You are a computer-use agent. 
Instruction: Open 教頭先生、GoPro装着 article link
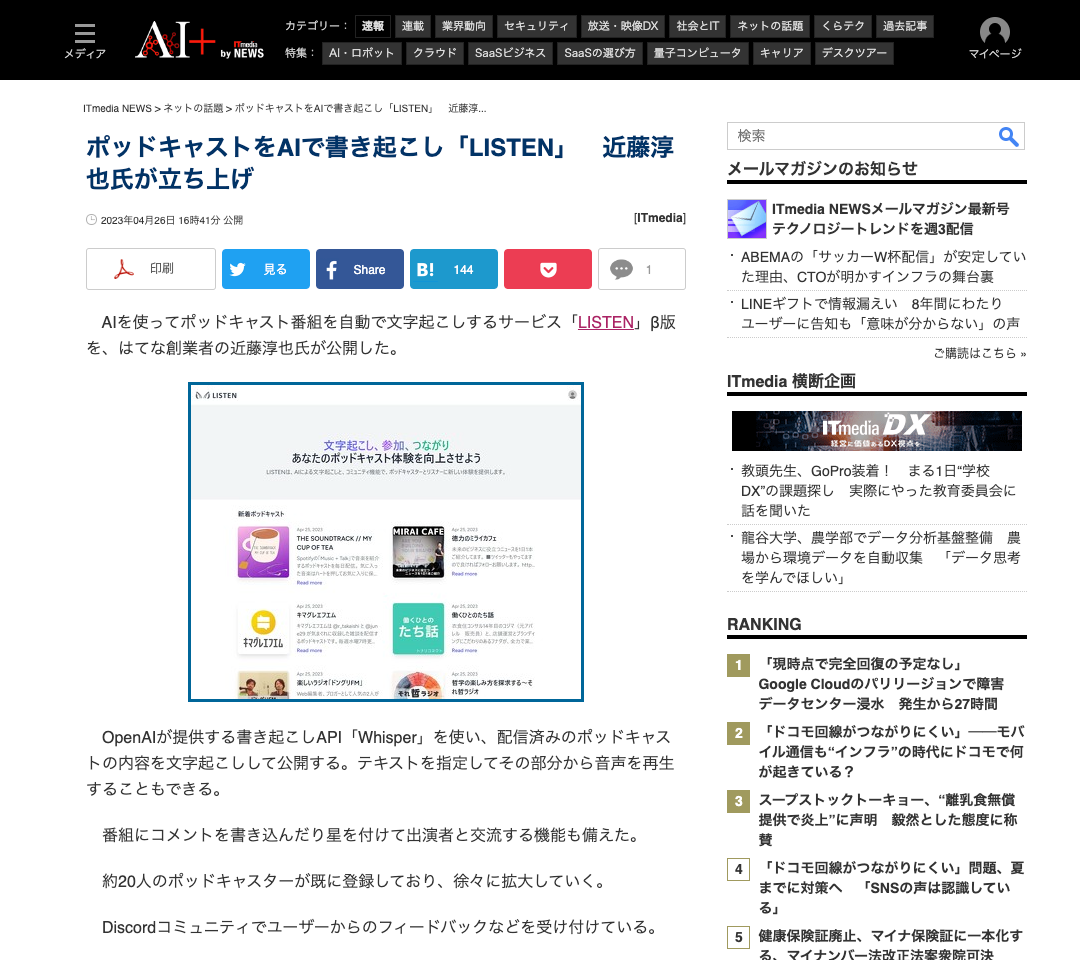click(878, 490)
